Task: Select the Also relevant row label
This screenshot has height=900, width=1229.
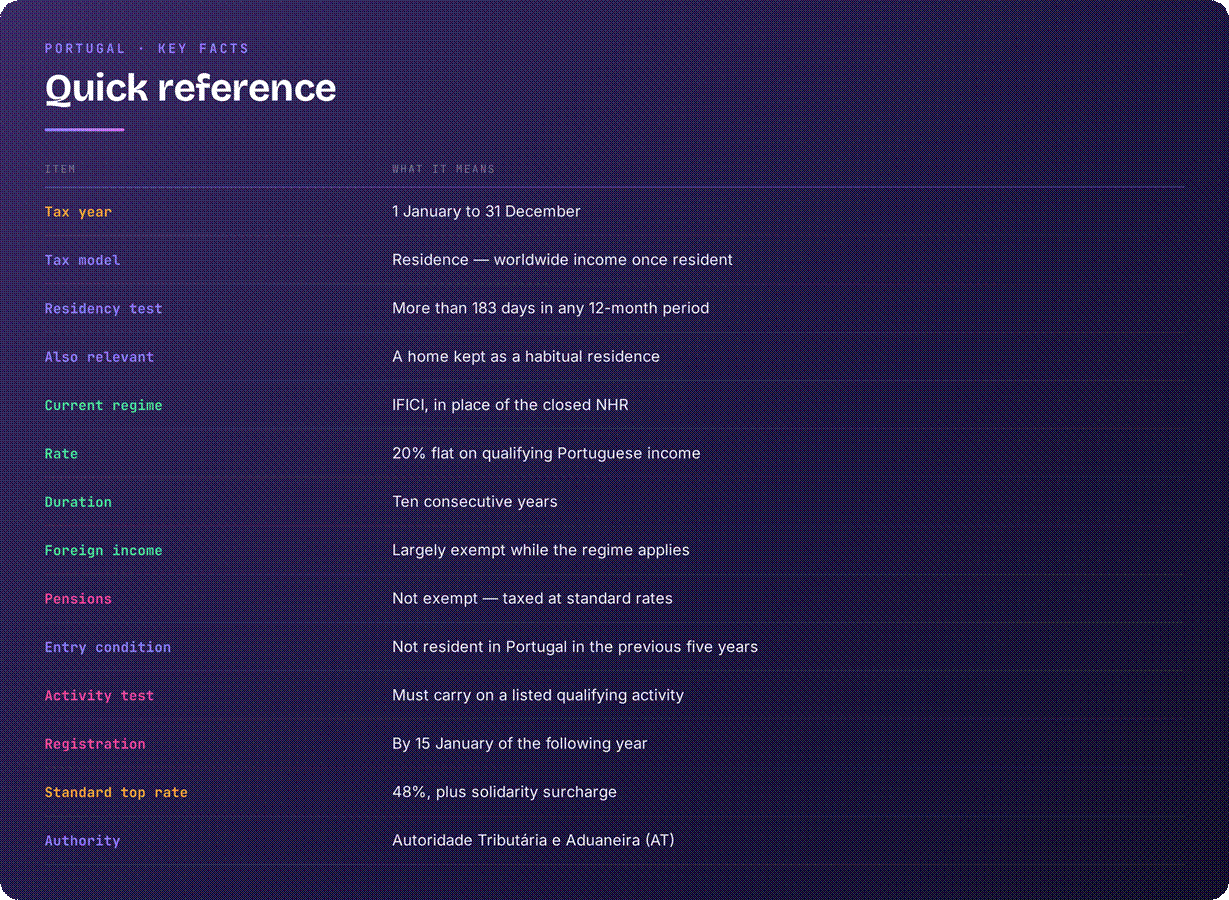Action: click(x=99, y=357)
